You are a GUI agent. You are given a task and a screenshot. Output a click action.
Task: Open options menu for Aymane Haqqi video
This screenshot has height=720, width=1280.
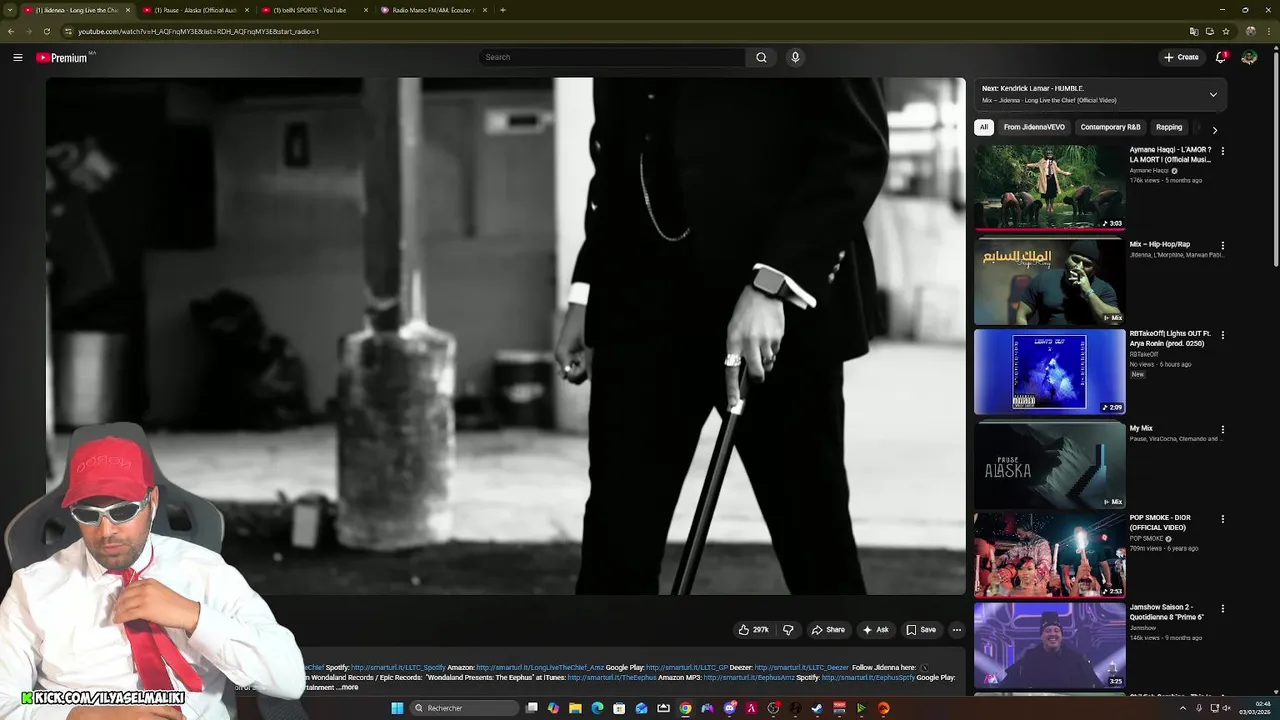point(1222,151)
